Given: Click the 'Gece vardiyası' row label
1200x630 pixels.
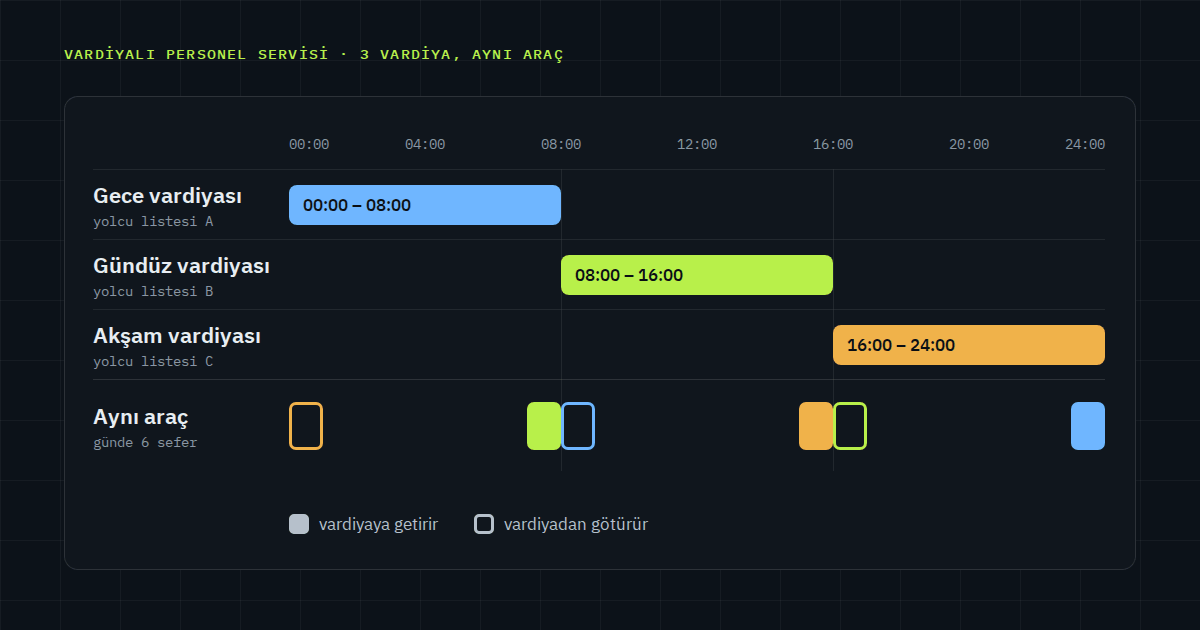Looking at the screenshot, I should click(167, 196).
